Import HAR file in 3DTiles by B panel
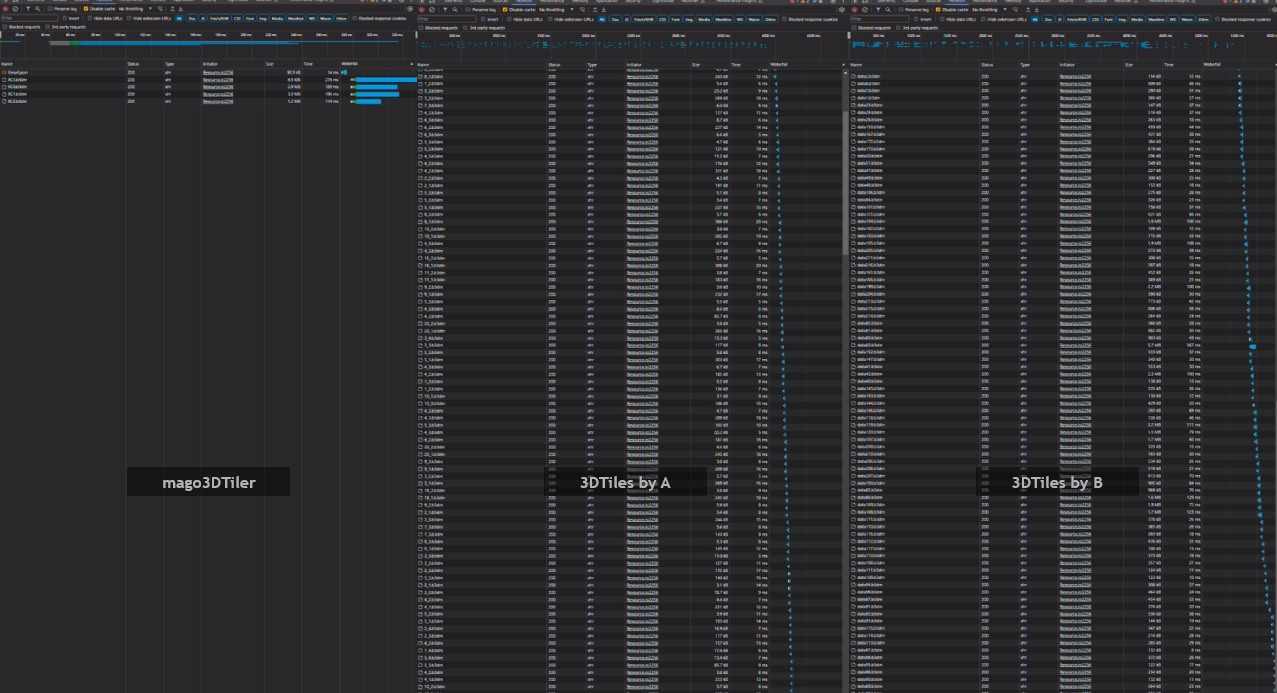The height and width of the screenshot is (693, 1277). [1028, 10]
